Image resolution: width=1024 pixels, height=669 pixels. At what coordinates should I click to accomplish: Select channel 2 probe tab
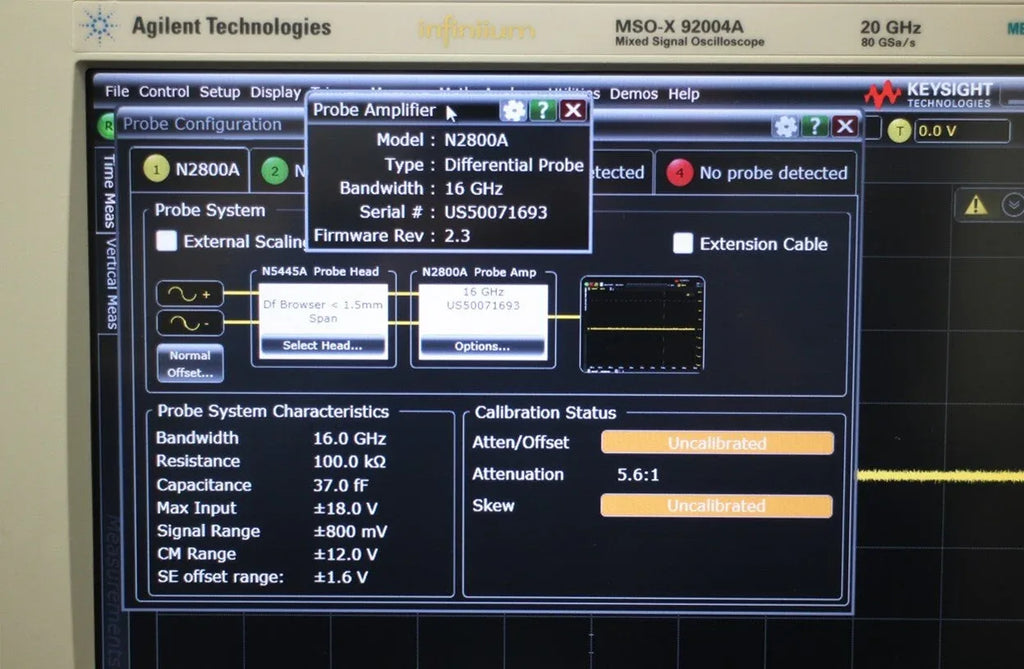[x=281, y=171]
